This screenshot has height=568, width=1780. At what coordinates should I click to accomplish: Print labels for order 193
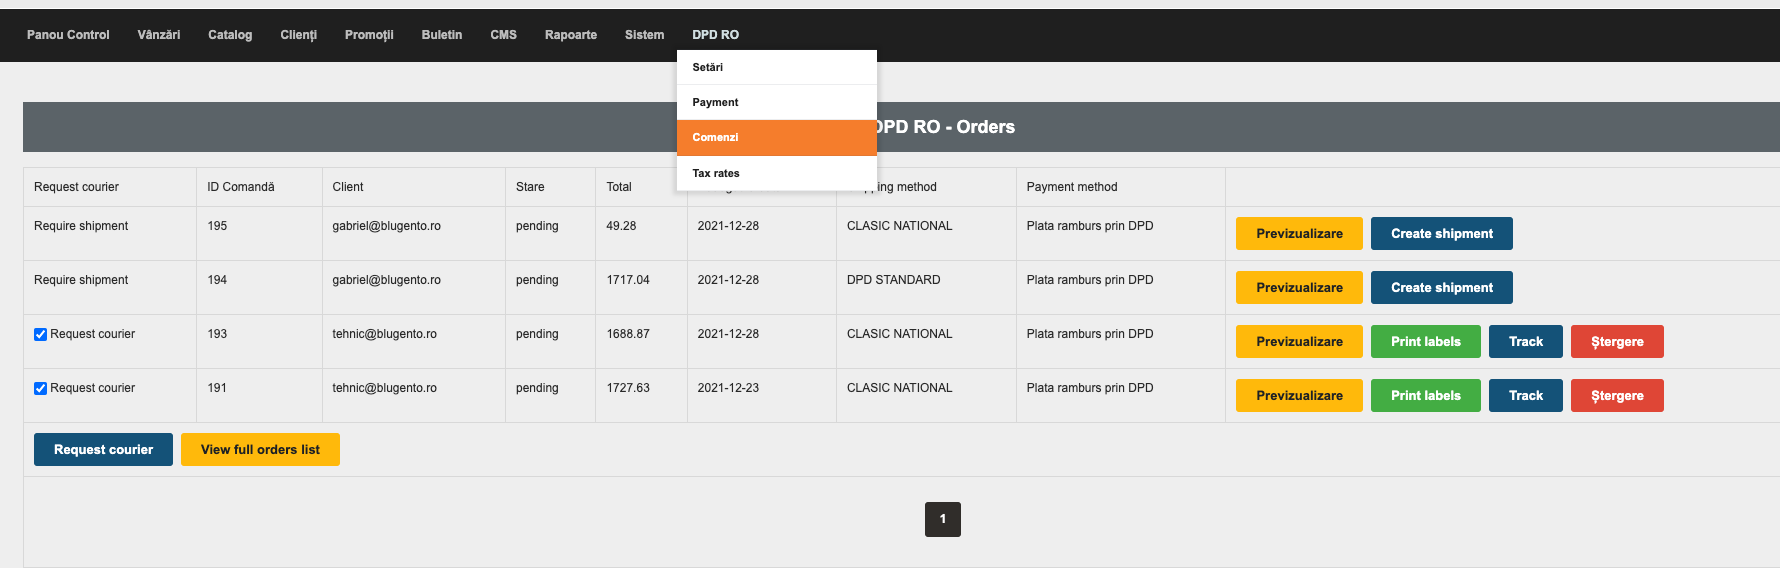1425,342
